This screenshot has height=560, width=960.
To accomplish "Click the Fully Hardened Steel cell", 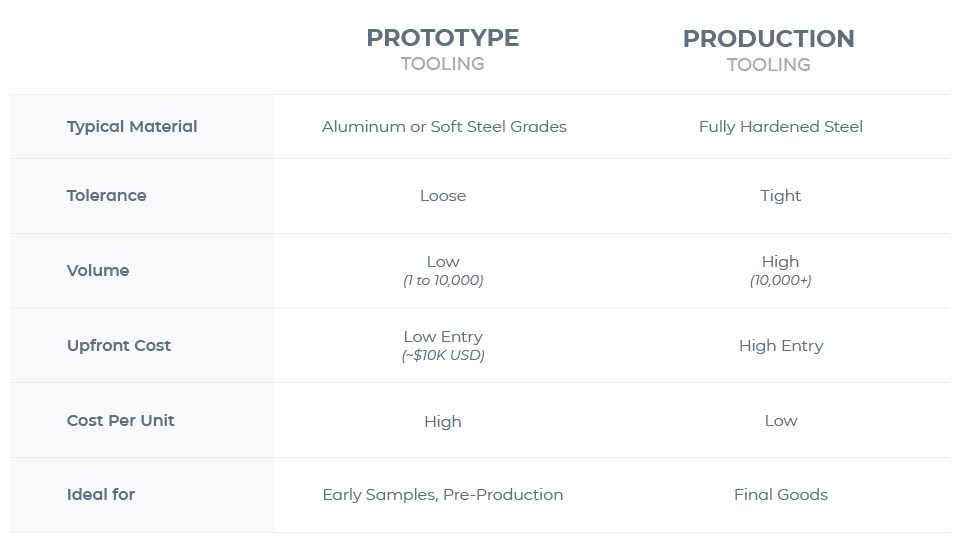I will (x=780, y=127).
